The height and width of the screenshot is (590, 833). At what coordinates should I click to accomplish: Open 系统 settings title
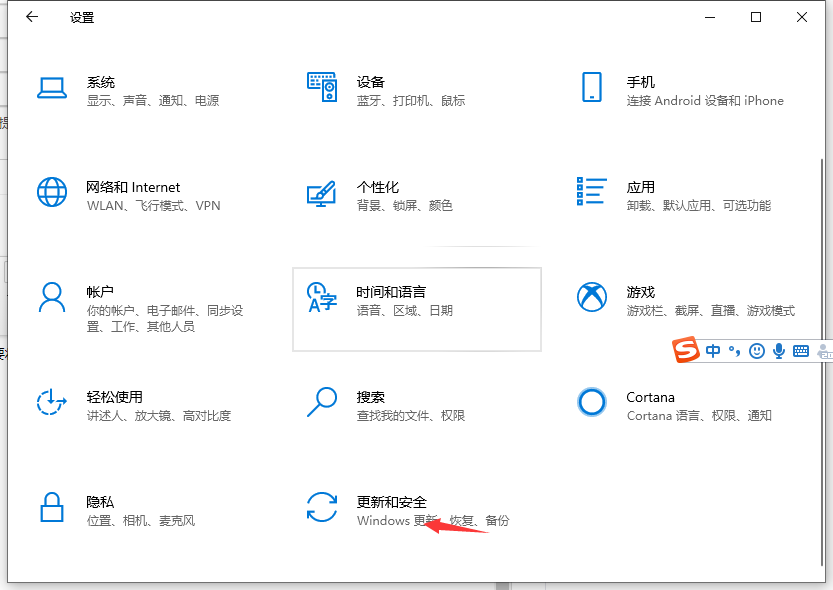tap(100, 82)
